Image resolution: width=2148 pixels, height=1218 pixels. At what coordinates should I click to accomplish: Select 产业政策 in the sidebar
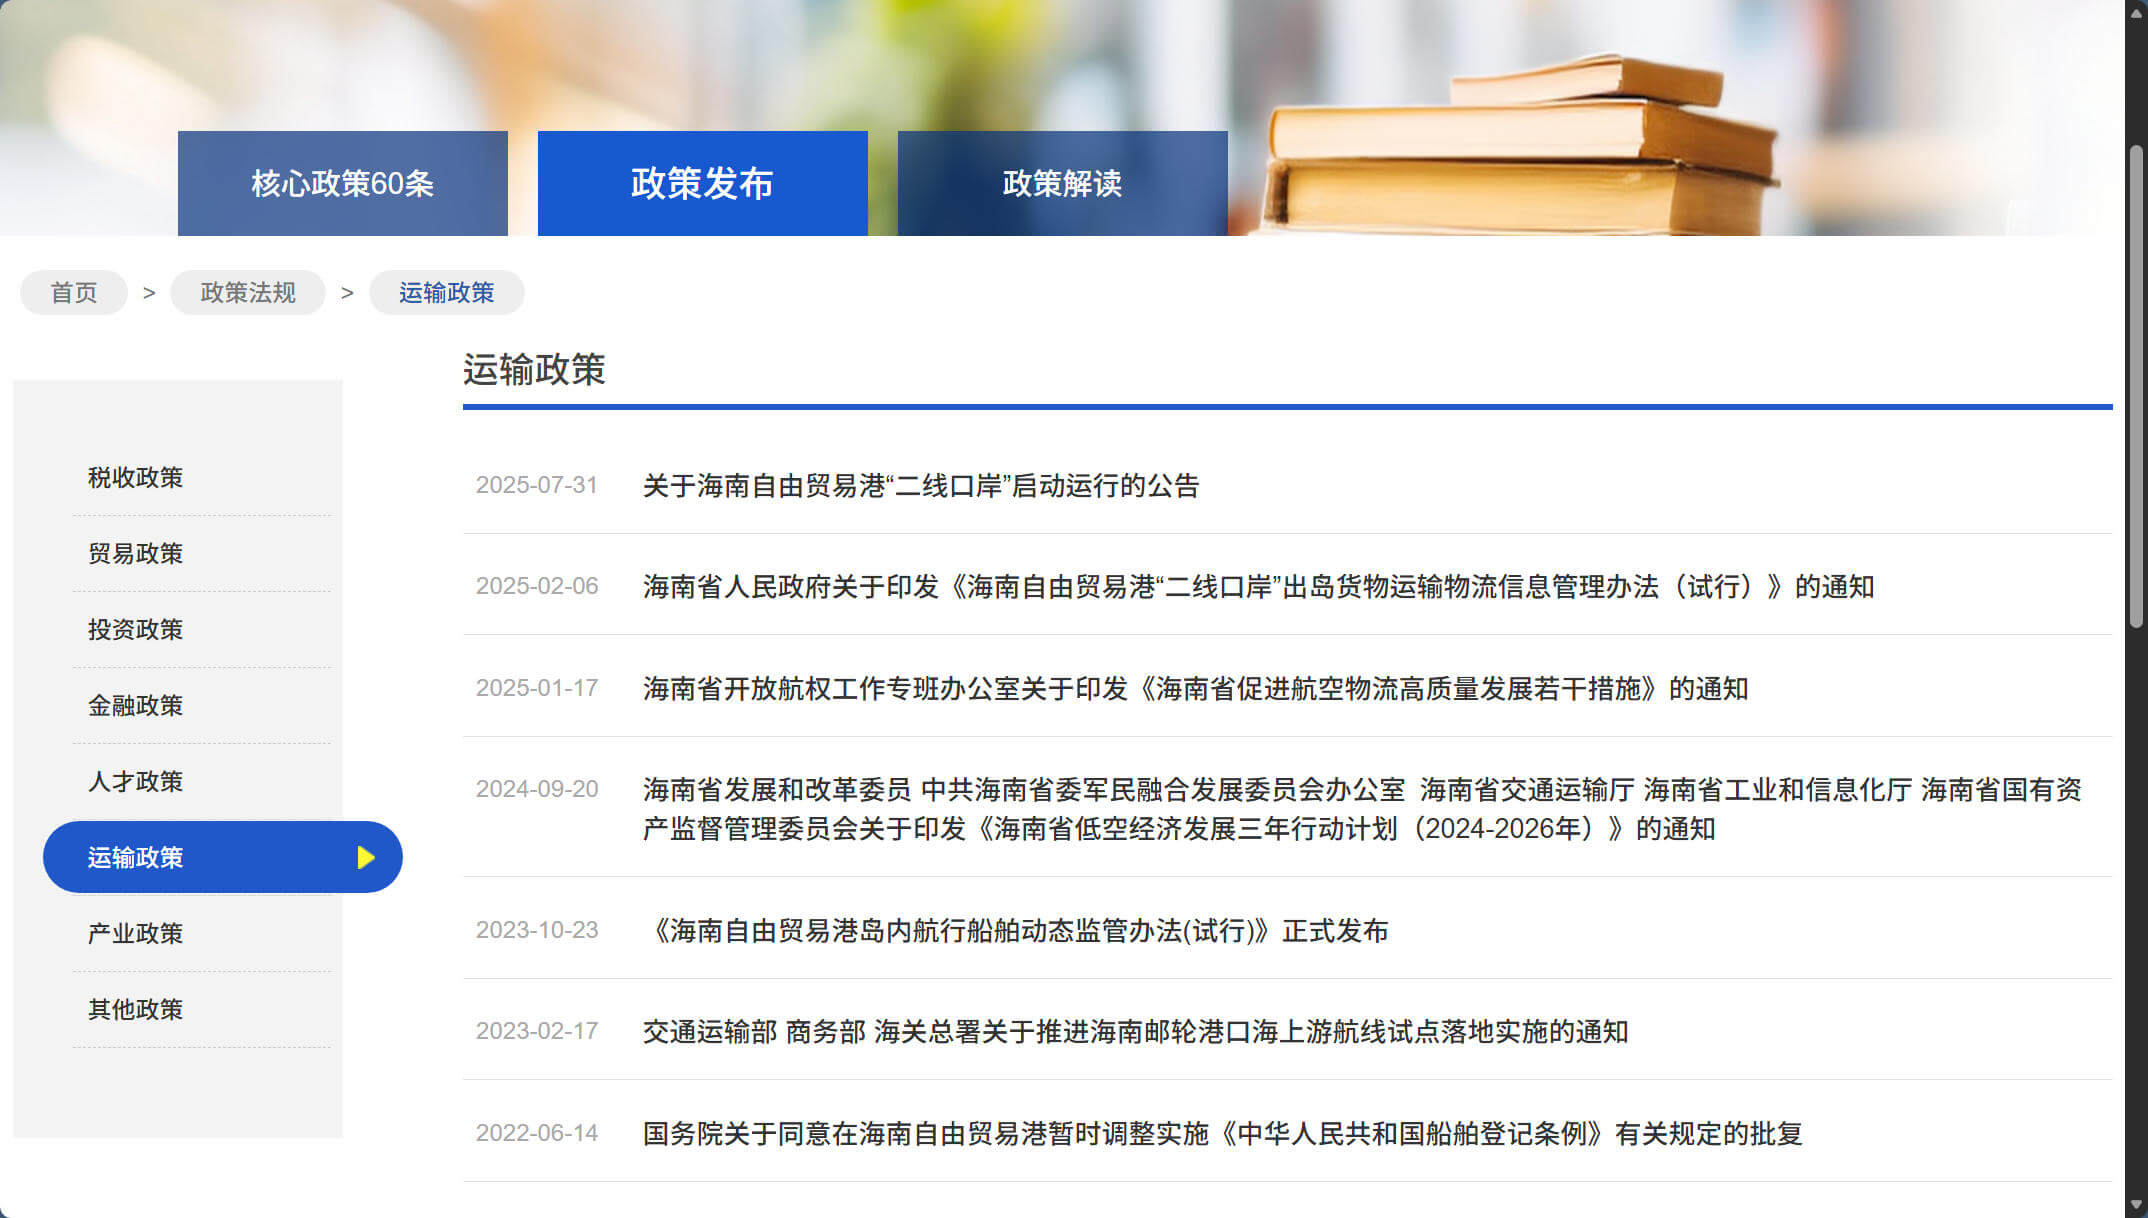point(136,934)
